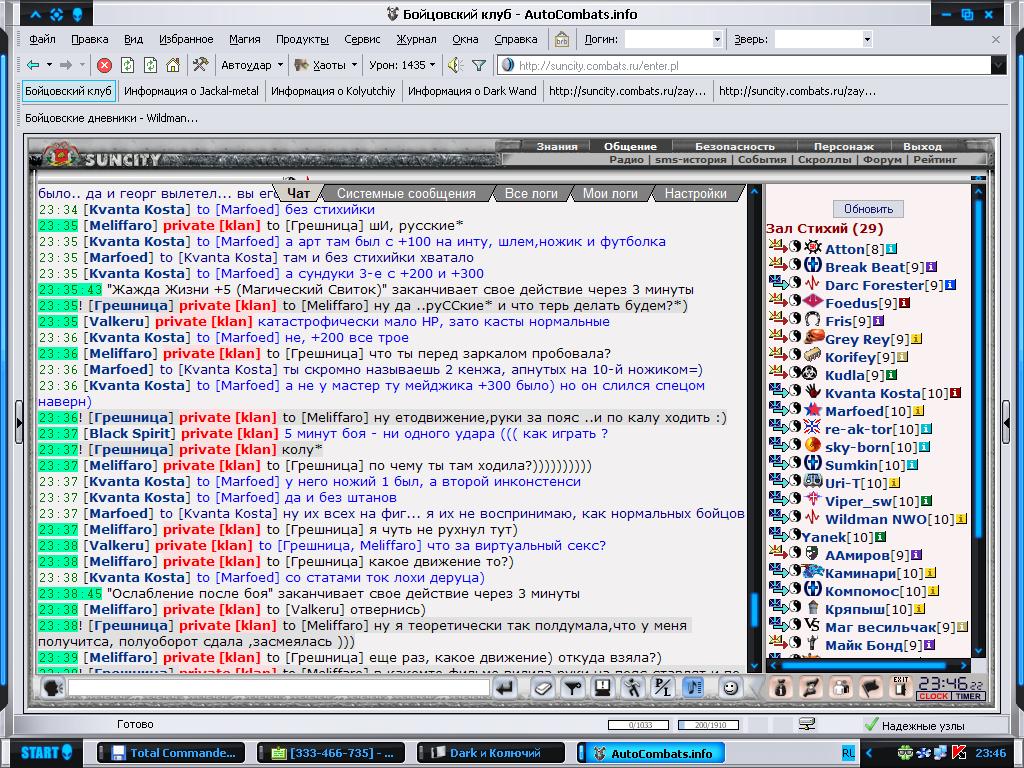This screenshot has width=1024, height=768.
Task: Toggle sound with the speaker icon
Action: click(x=455, y=65)
